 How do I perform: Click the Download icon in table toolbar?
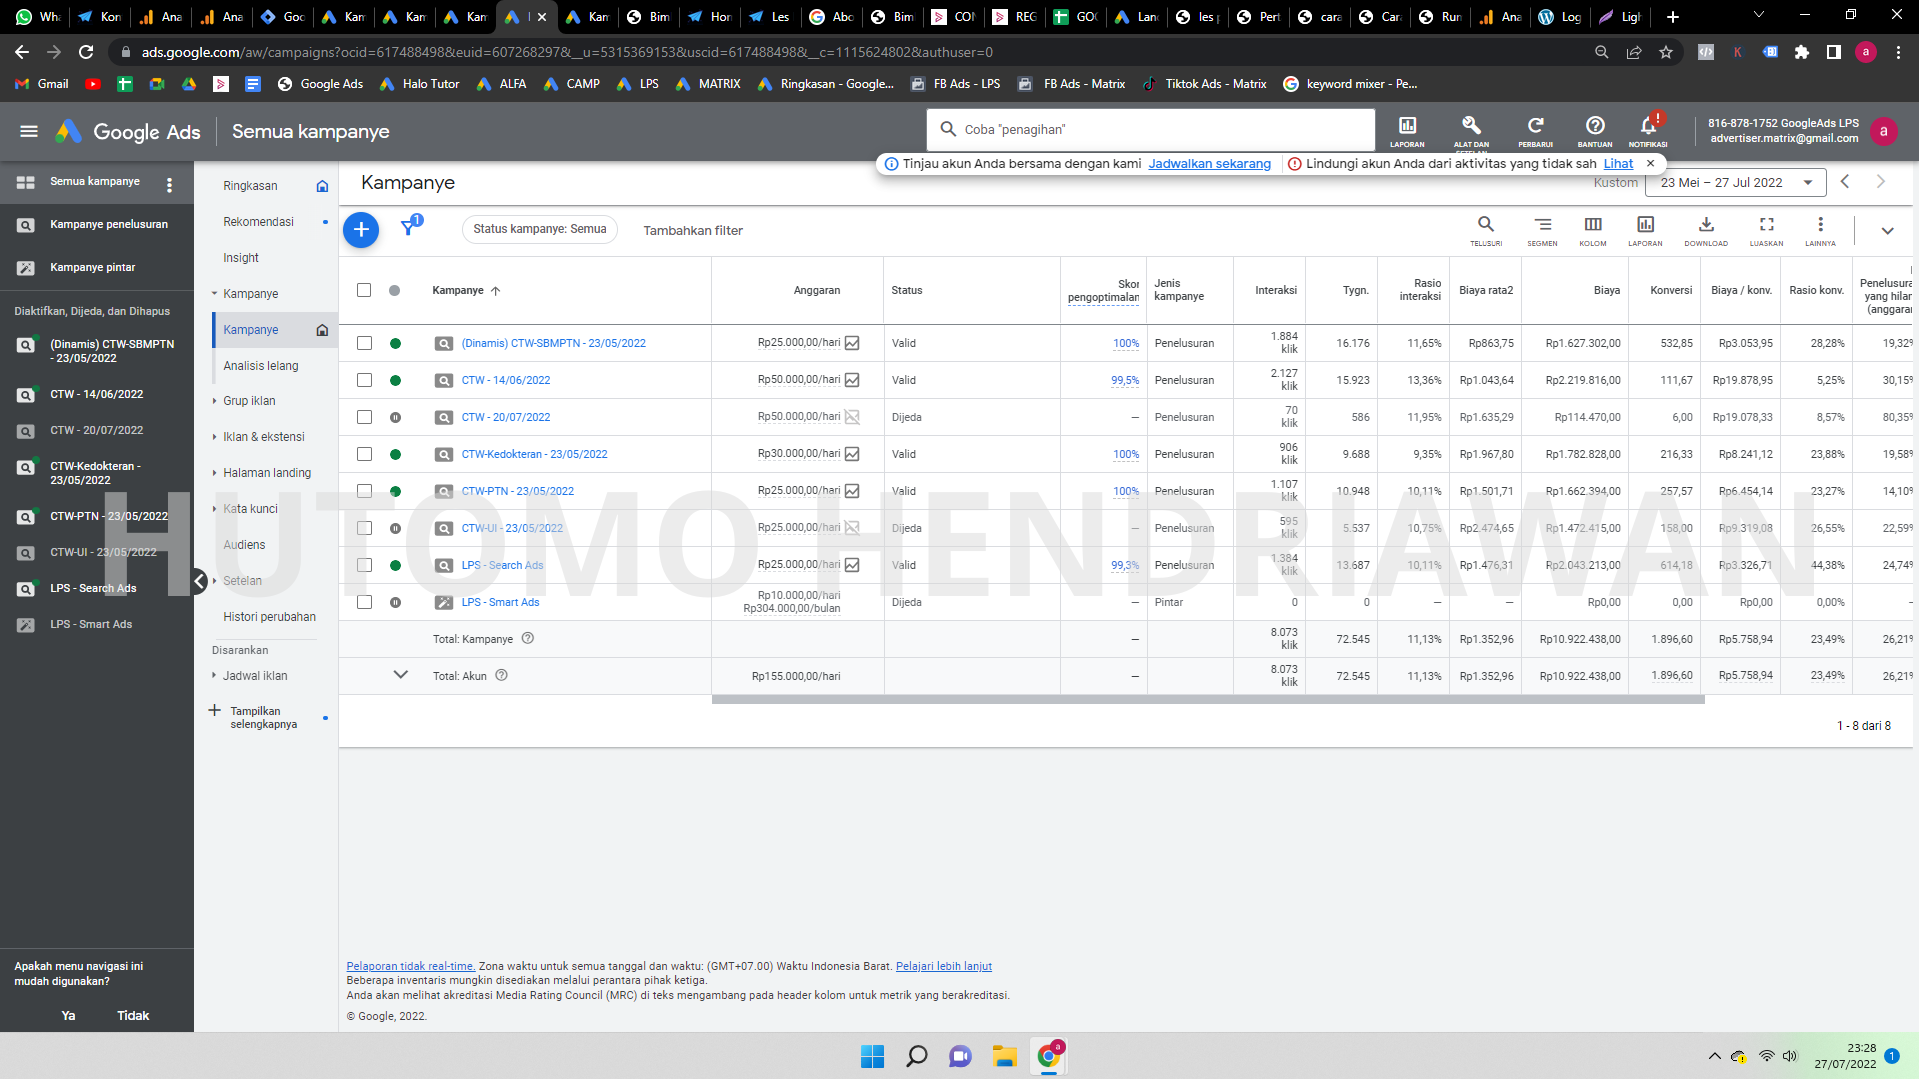tap(1706, 229)
